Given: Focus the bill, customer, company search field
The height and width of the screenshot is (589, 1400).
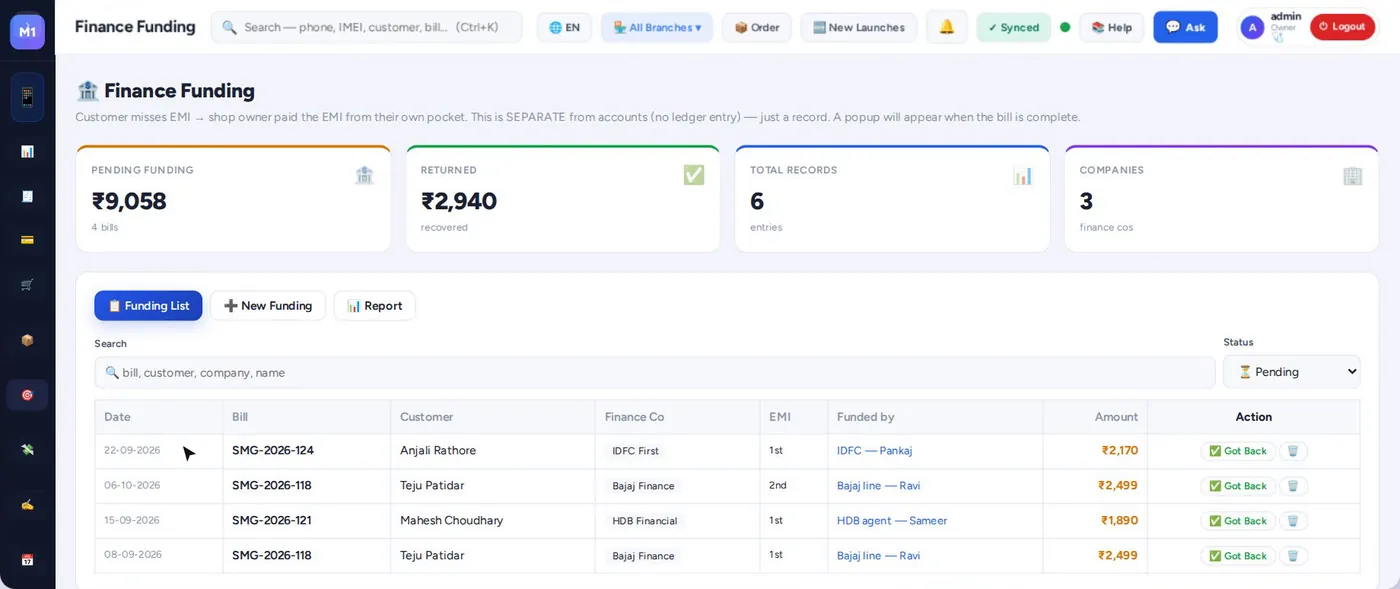Looking at the screenshot, I should pyautogui.click(x=655, y=372).
